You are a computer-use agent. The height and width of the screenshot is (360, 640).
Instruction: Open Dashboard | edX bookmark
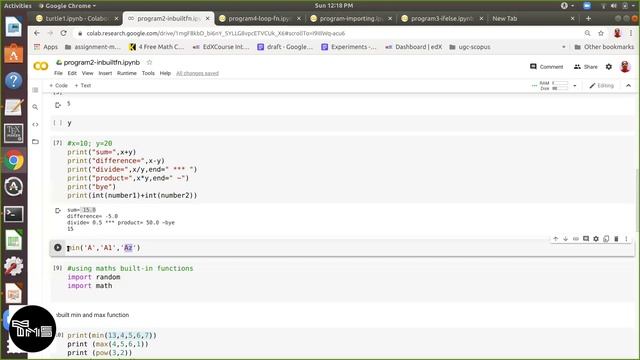(413, 47)
